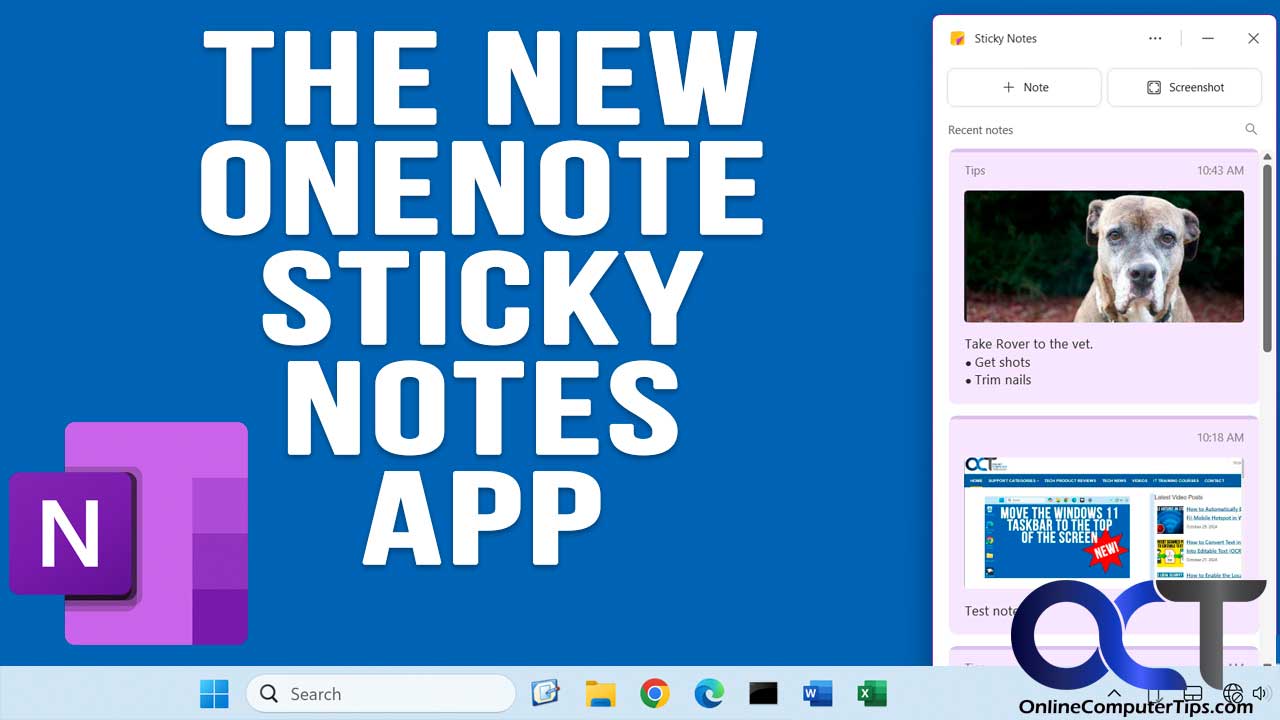This screenshot has height=720, width=1280.
Task: Select the "Take Rover to the vet." text
Action: tap(1029, 344)
